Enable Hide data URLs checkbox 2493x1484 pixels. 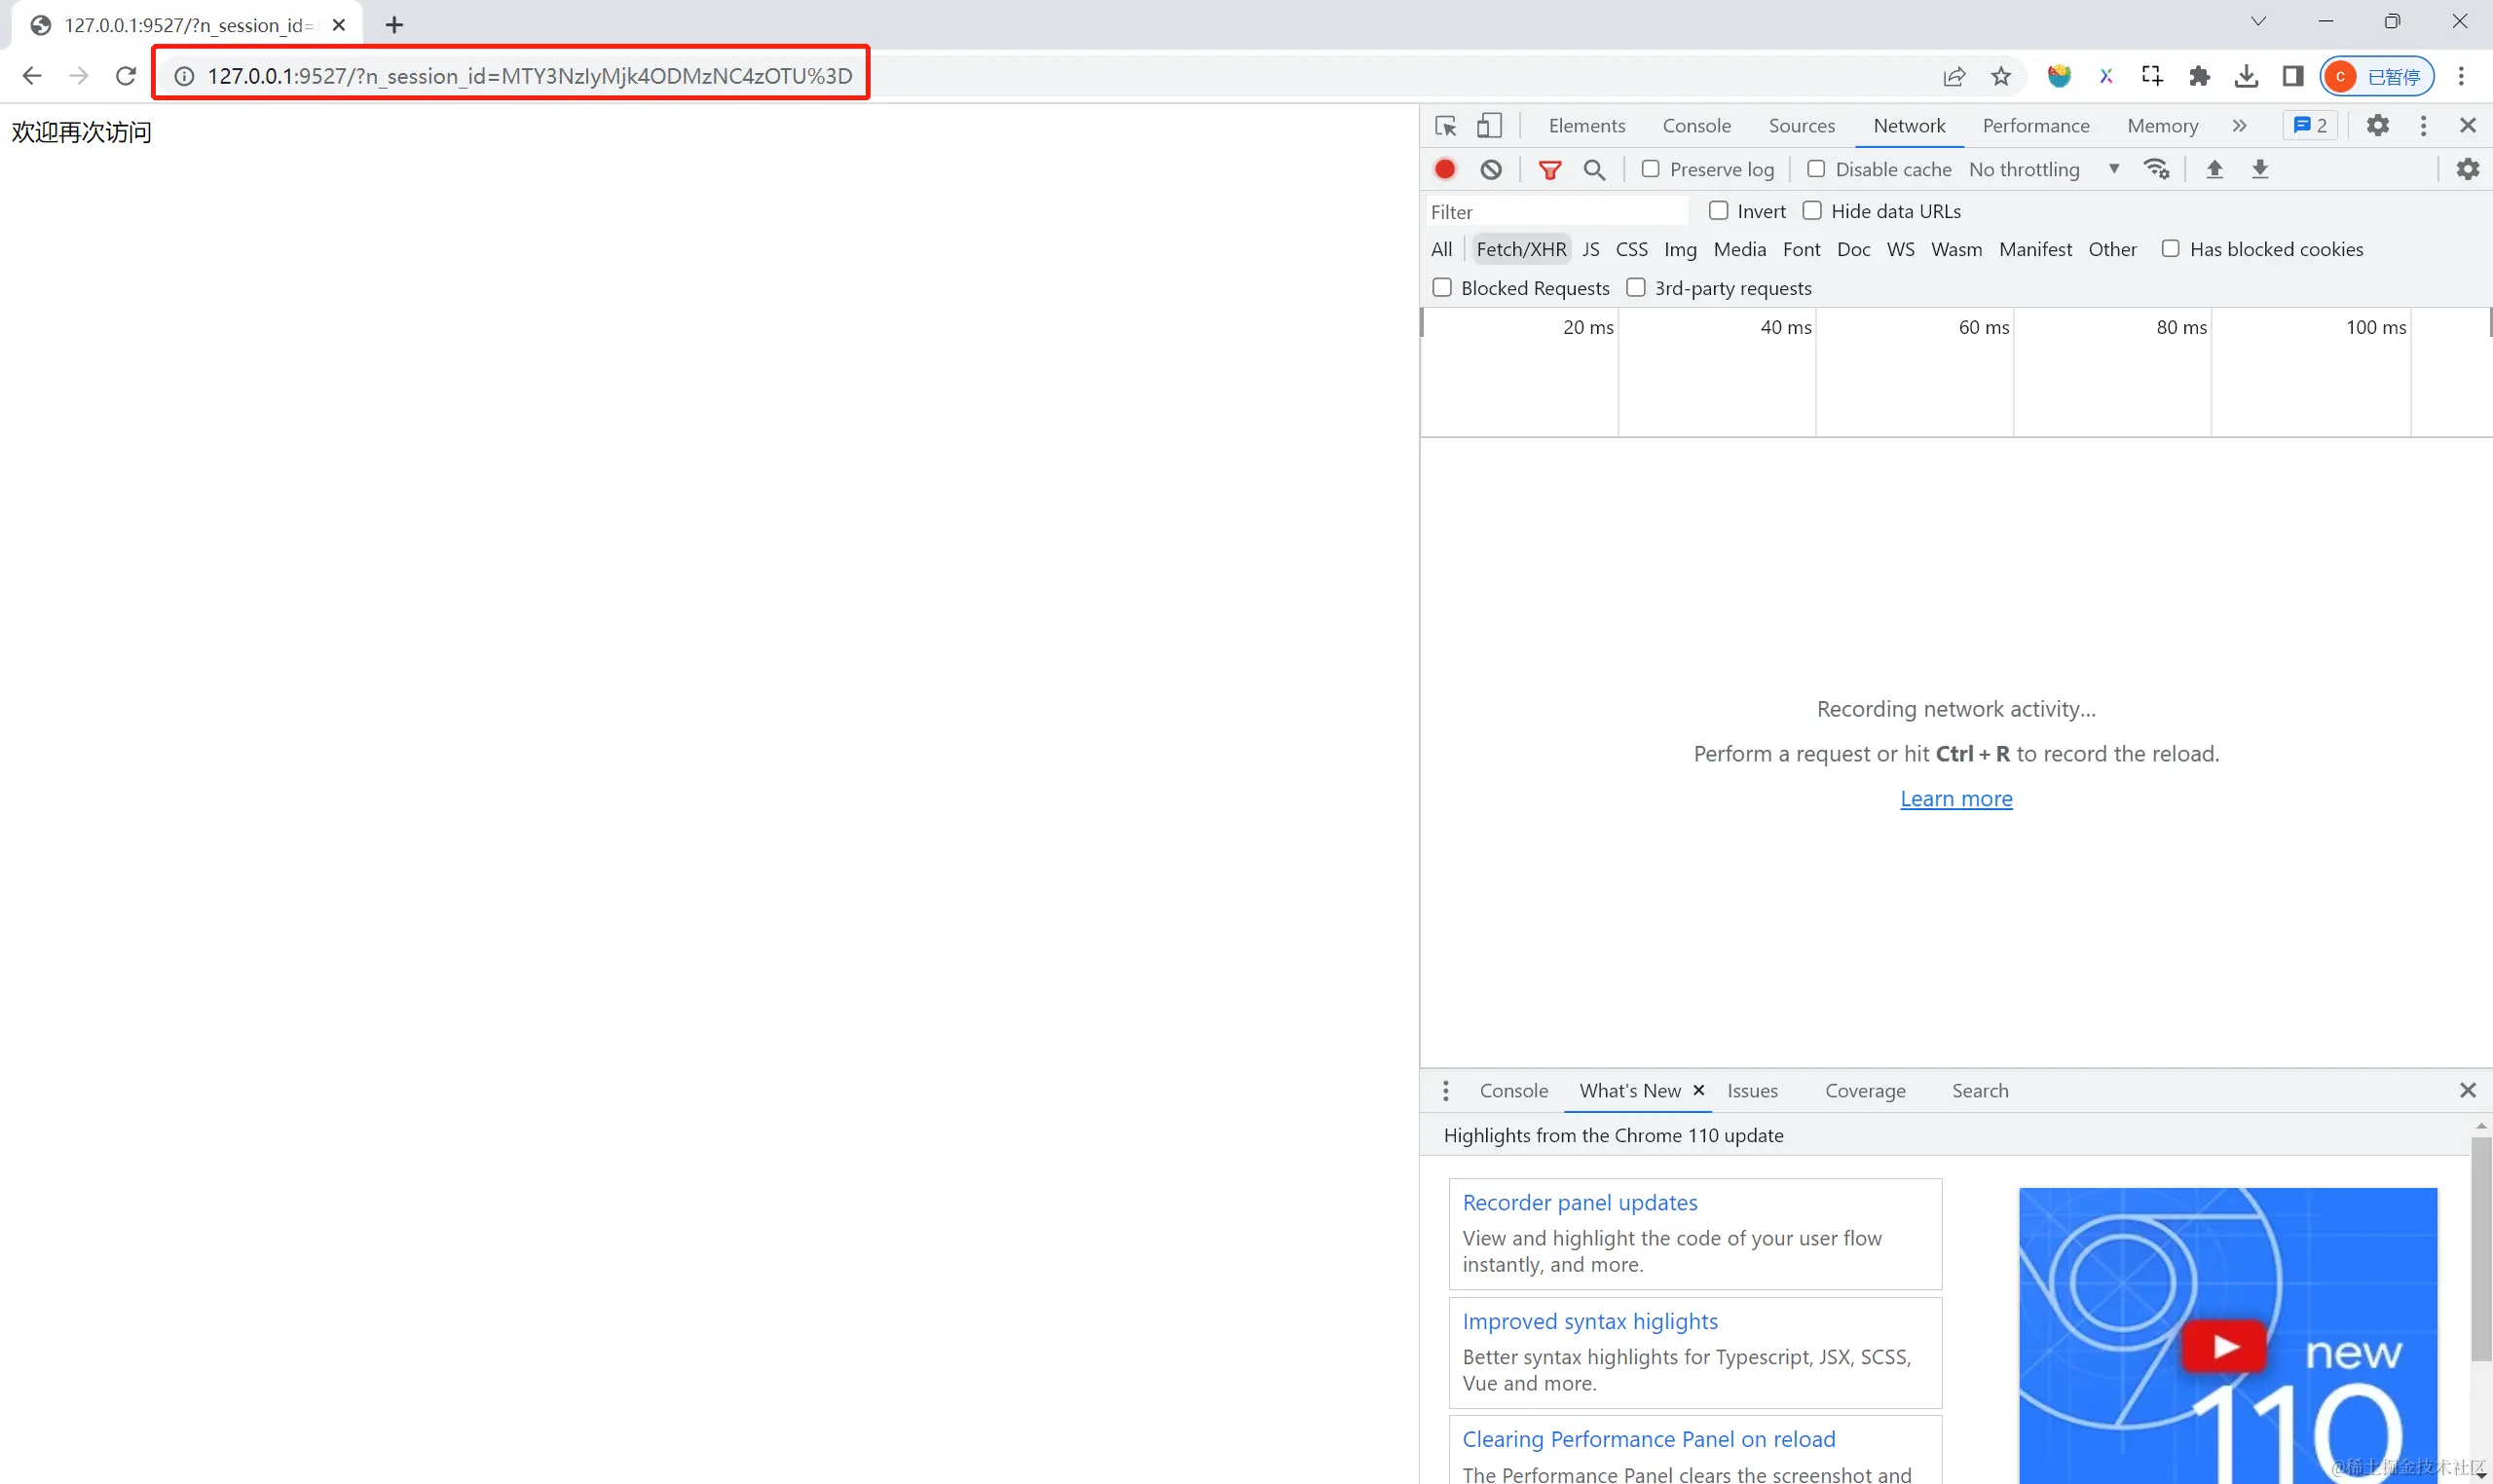1812,211
